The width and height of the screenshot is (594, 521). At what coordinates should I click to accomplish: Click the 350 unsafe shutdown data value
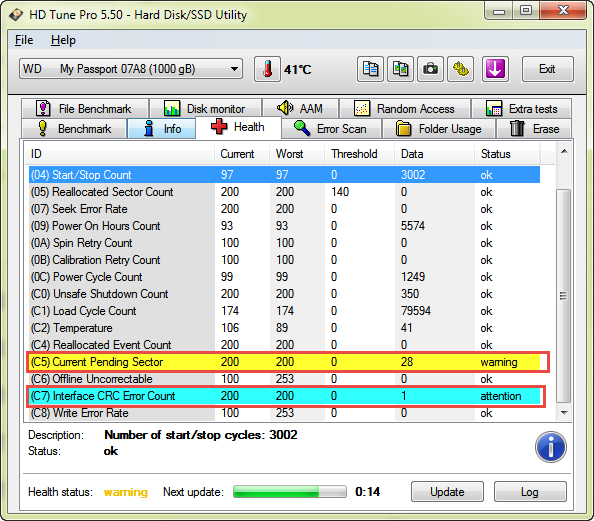[x=410, y=294]
